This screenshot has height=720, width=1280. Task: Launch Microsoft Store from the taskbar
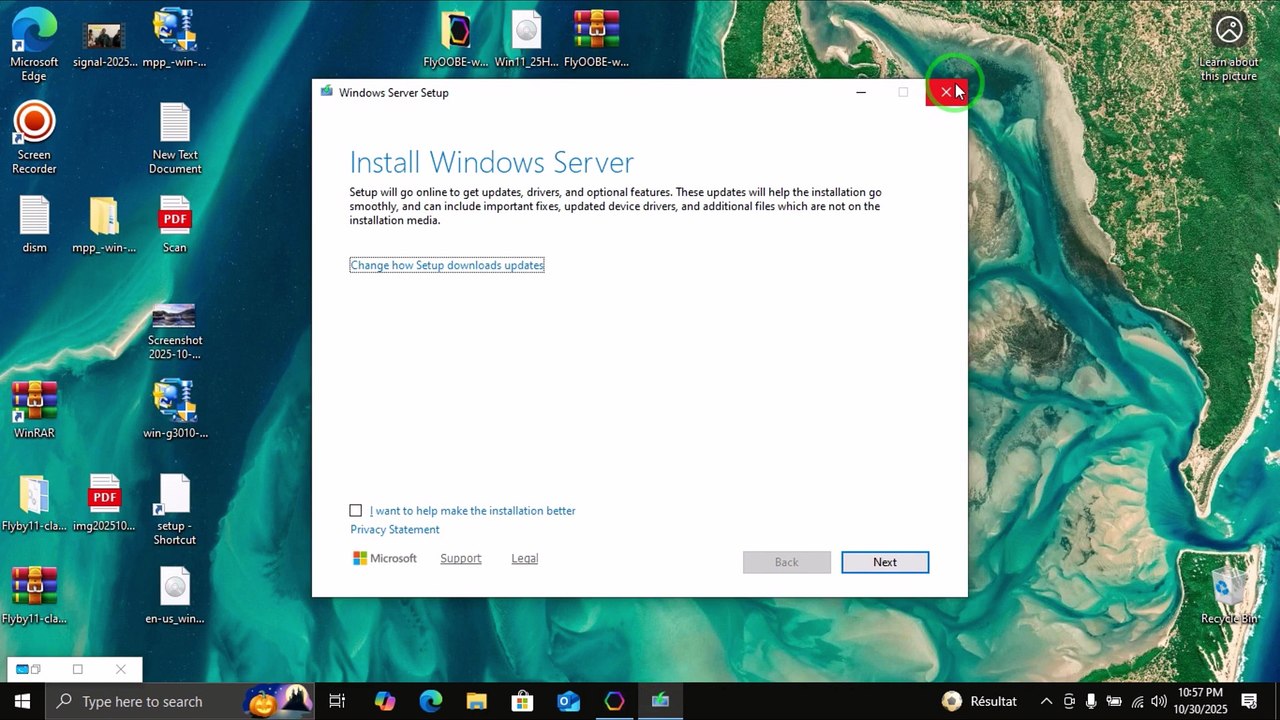click(522, 701)
